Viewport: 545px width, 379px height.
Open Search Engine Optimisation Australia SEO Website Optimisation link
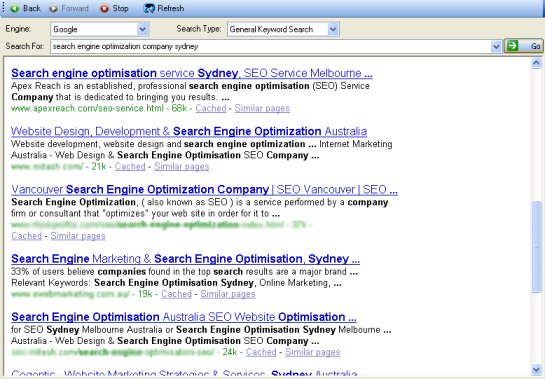(184, 317)
